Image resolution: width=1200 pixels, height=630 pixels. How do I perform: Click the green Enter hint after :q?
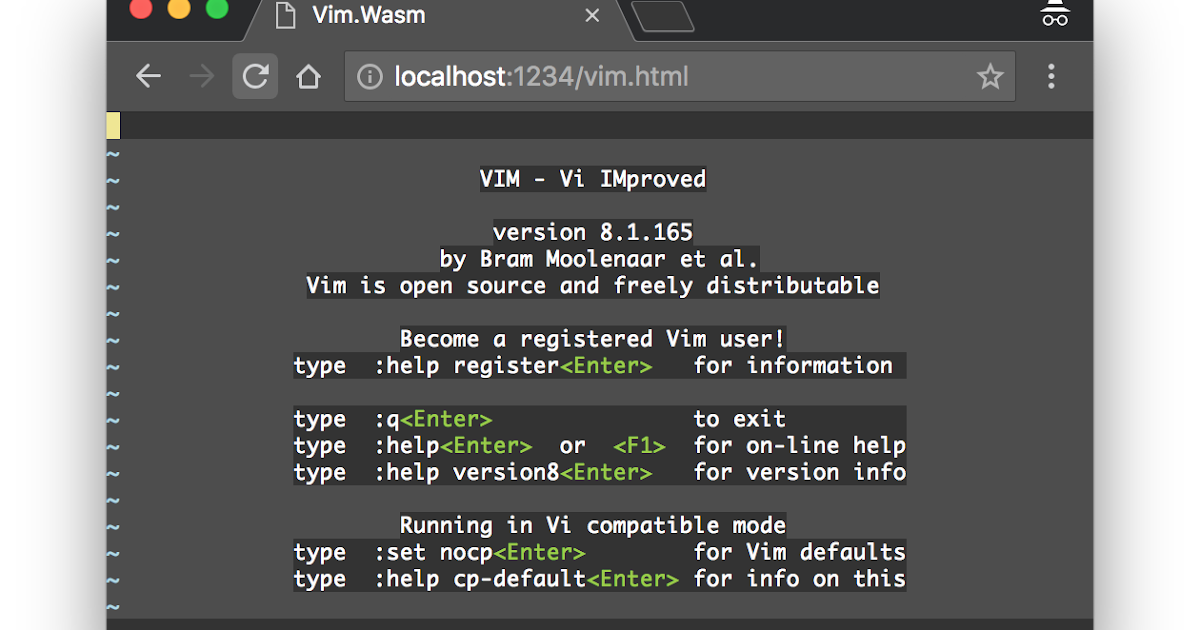coord(446,419)
